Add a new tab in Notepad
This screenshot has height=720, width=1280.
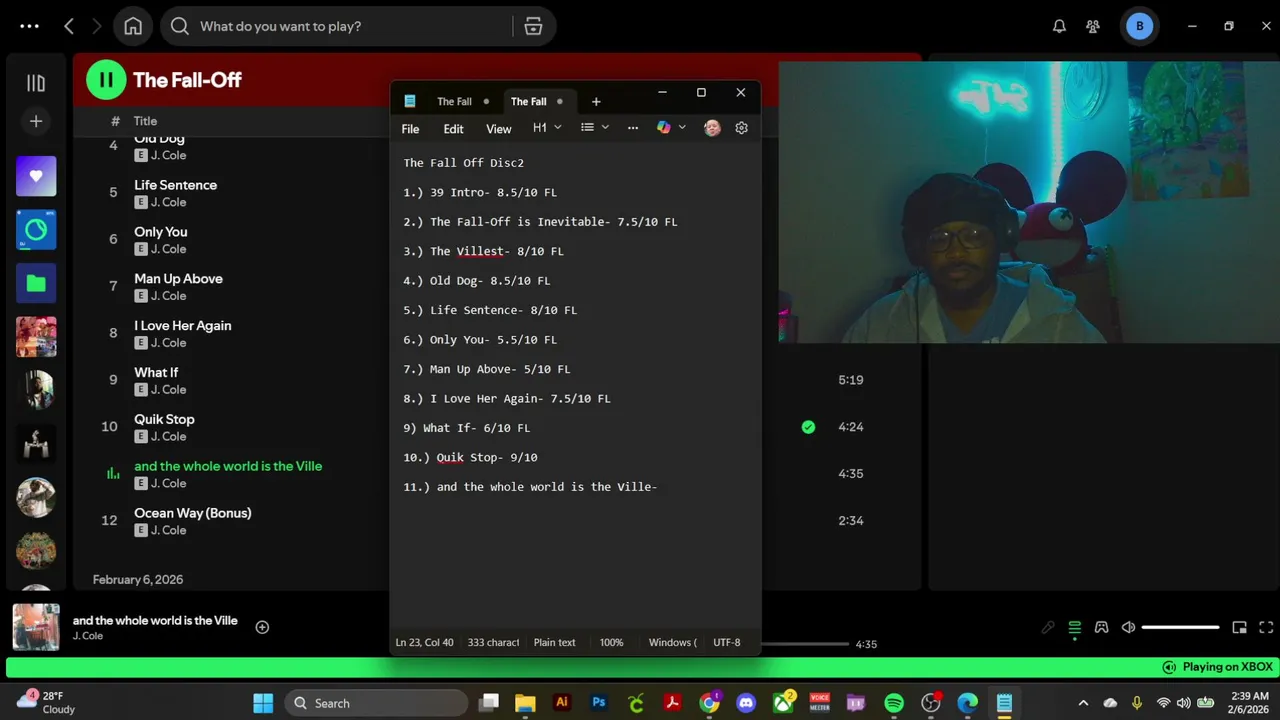point(596,101)
